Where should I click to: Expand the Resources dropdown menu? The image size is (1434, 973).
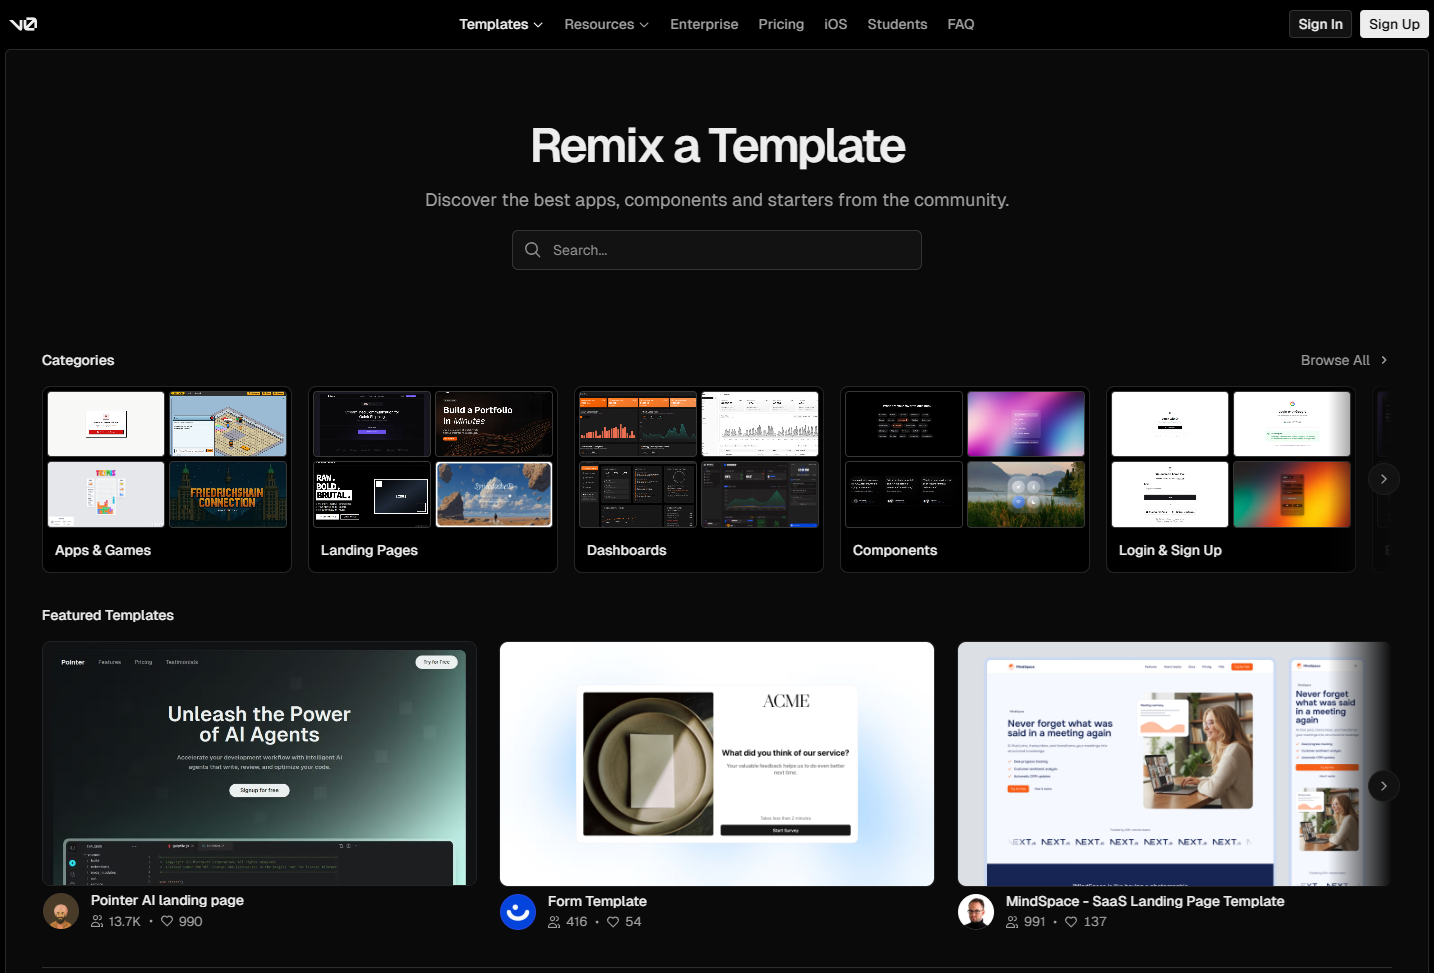pos(606,24)
